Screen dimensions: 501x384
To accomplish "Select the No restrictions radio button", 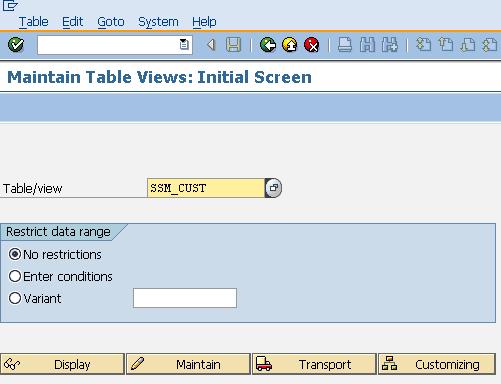I will (x=15, y=254).
